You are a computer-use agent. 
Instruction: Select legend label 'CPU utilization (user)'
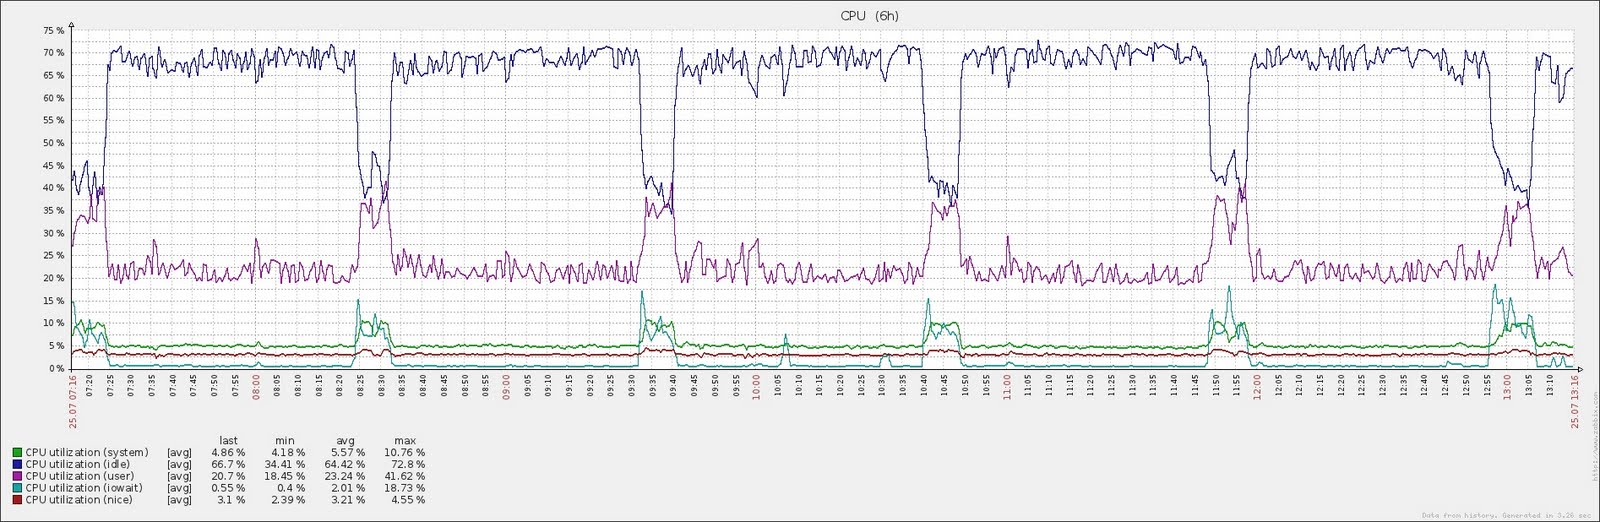point(80,477)
